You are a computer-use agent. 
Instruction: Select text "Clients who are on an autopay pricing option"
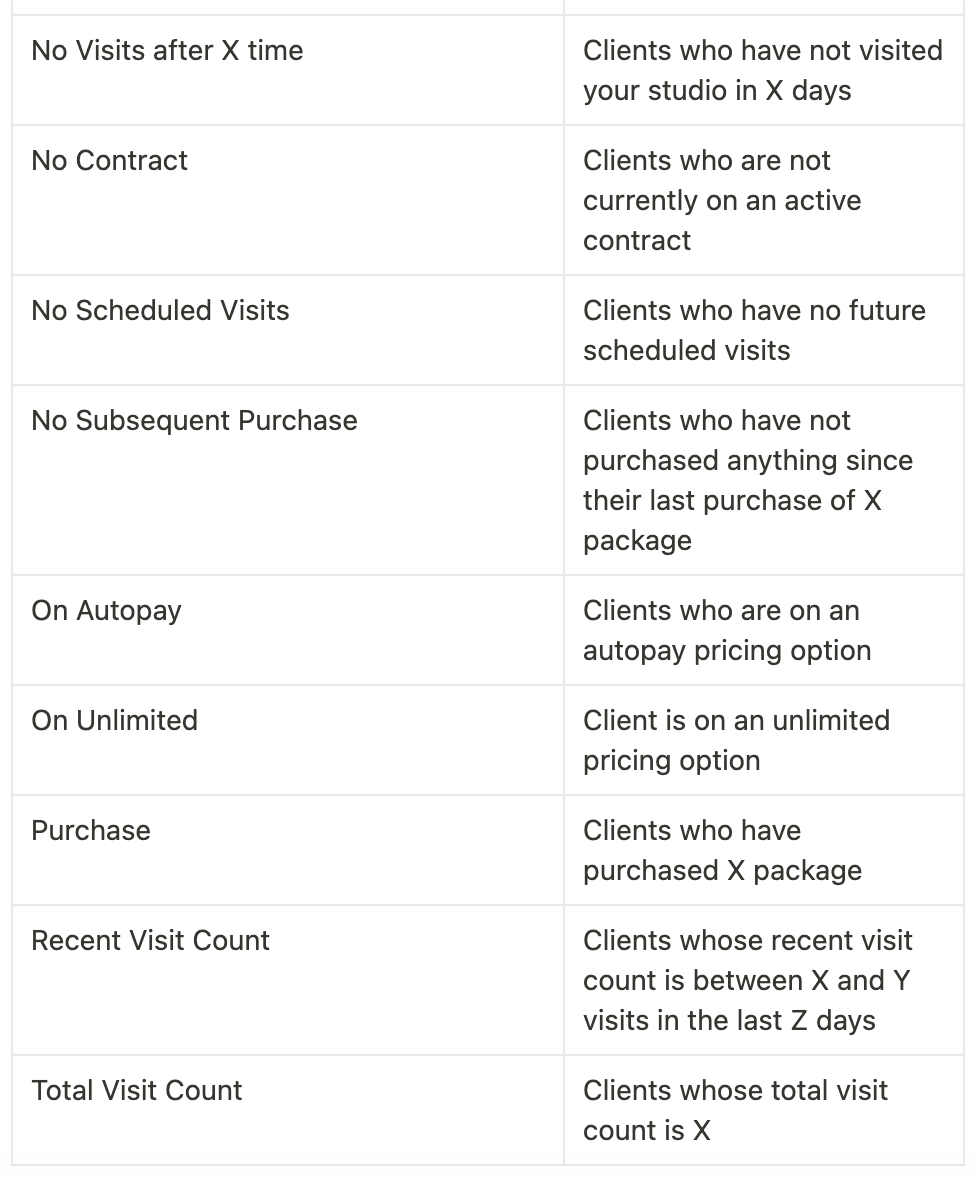[727, 631]
